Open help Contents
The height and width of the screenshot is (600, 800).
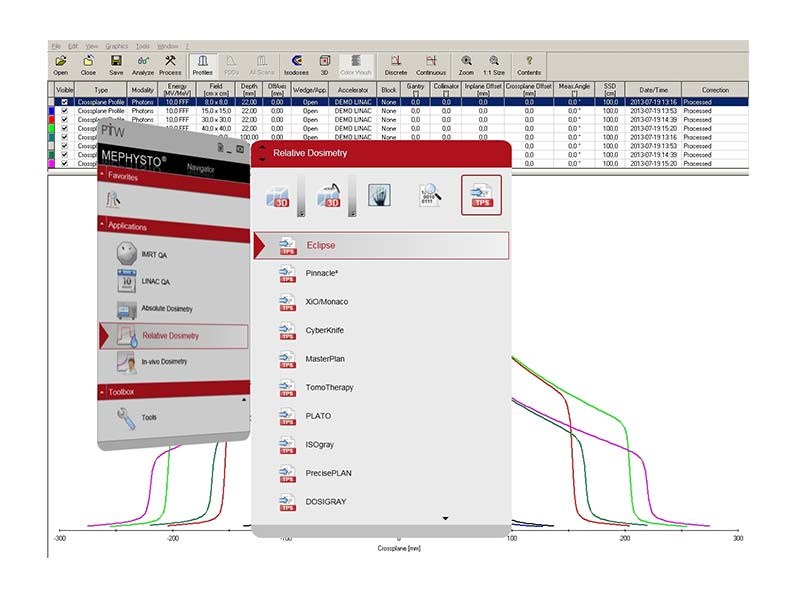point(529,65)
